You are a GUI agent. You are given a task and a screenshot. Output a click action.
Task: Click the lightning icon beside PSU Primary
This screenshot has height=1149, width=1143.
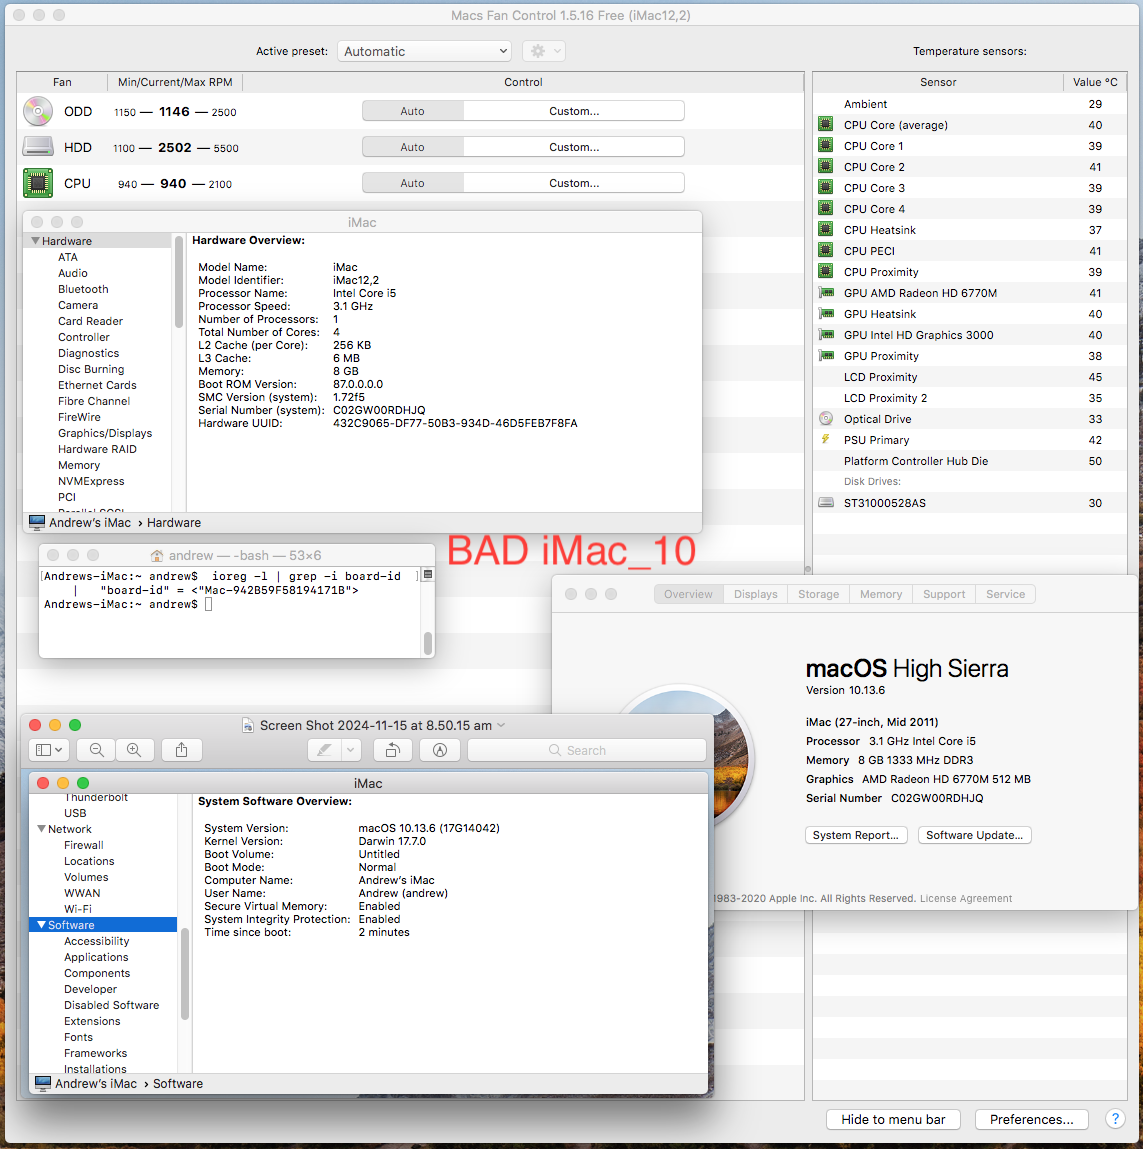tap(826, 439)
